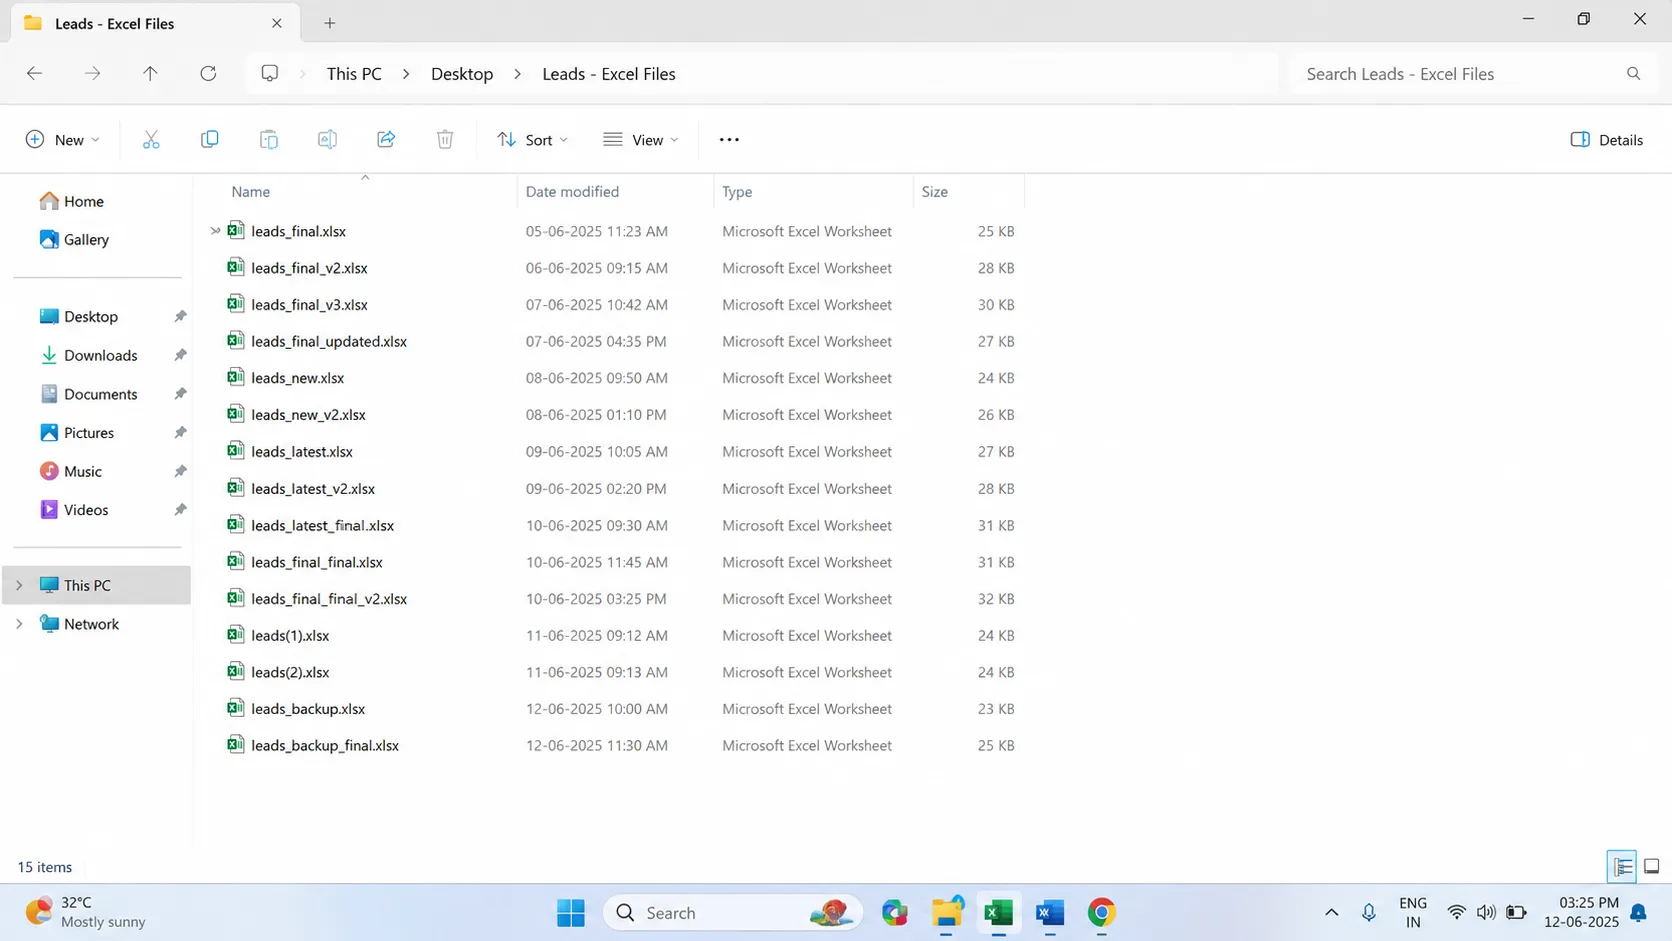1672x941 pixels.
Task: Click the Copilot taskbar icon
Action: coord(894,913)
